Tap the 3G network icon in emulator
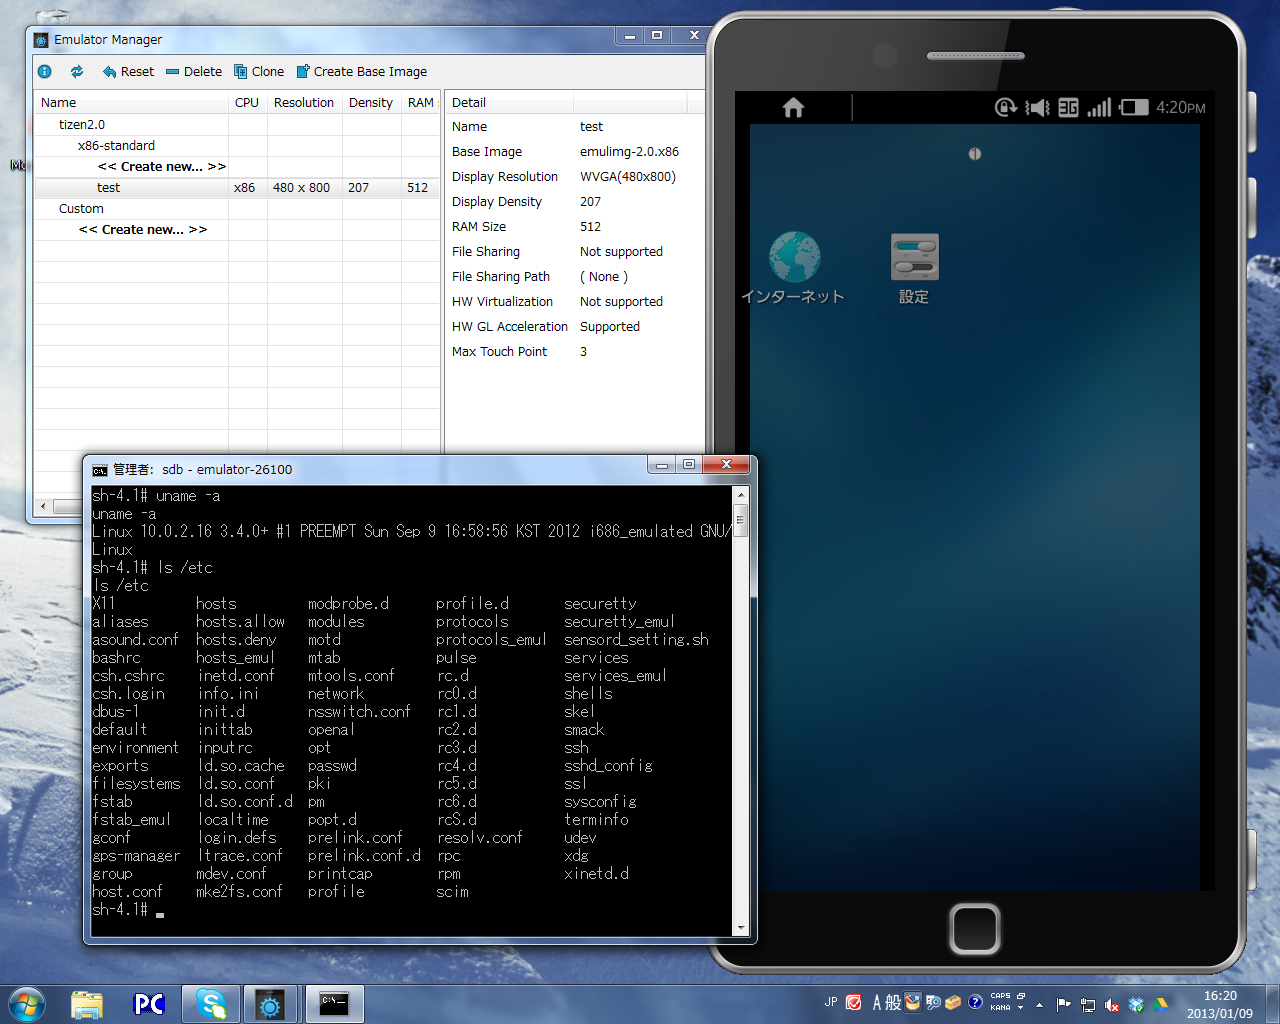Viewport: 1280px width, 1024px height. (1068, 107)
